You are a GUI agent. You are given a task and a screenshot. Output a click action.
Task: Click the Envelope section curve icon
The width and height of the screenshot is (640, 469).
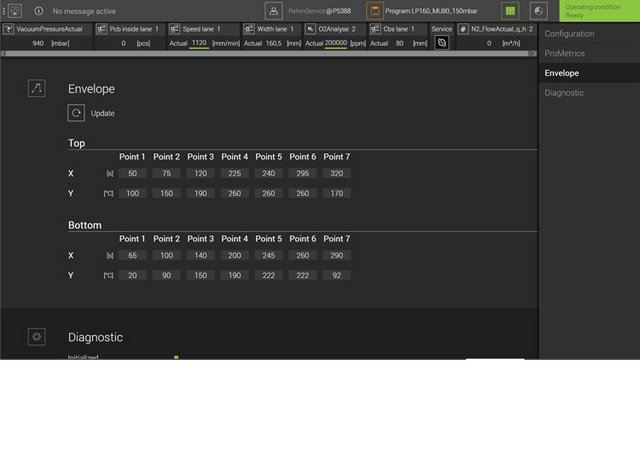click(37, 89)
